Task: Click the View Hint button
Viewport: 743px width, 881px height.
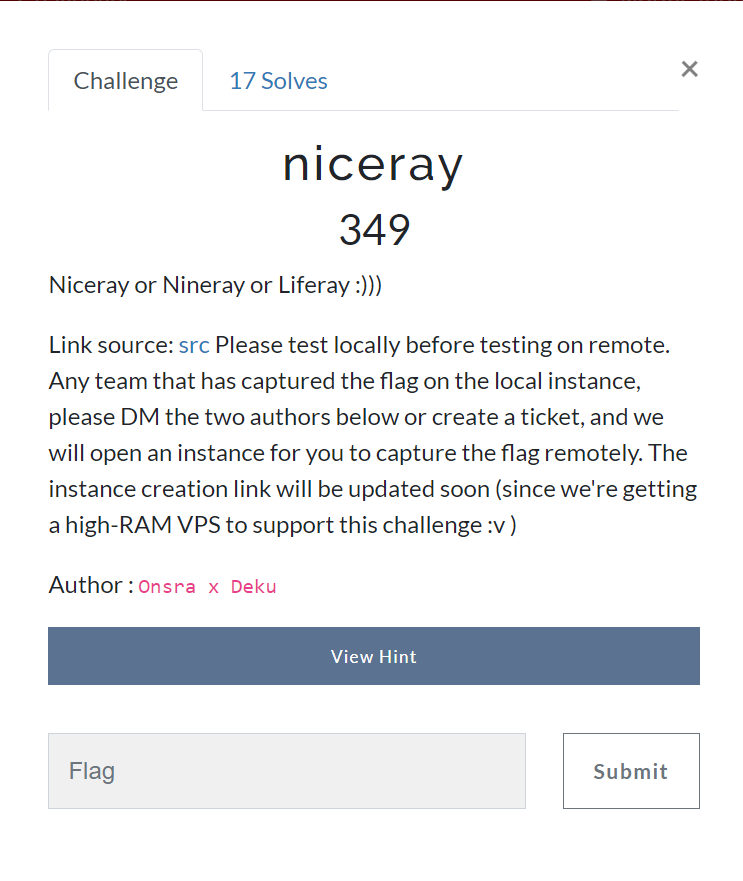Action: click(374, 656)
